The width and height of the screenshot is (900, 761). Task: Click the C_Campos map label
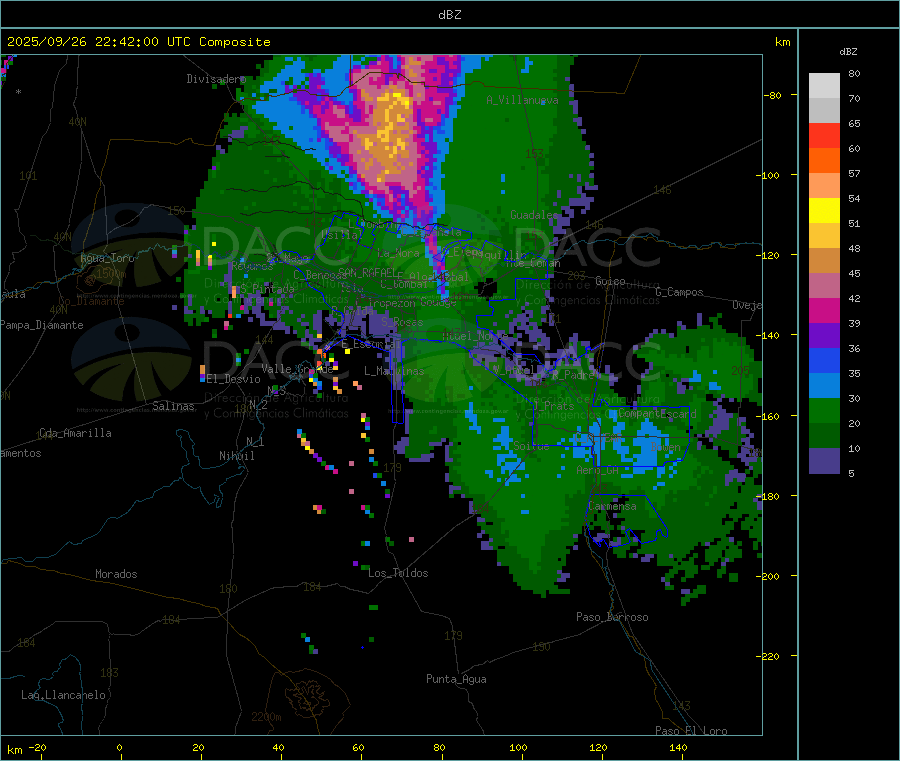[x=679, y=292]
